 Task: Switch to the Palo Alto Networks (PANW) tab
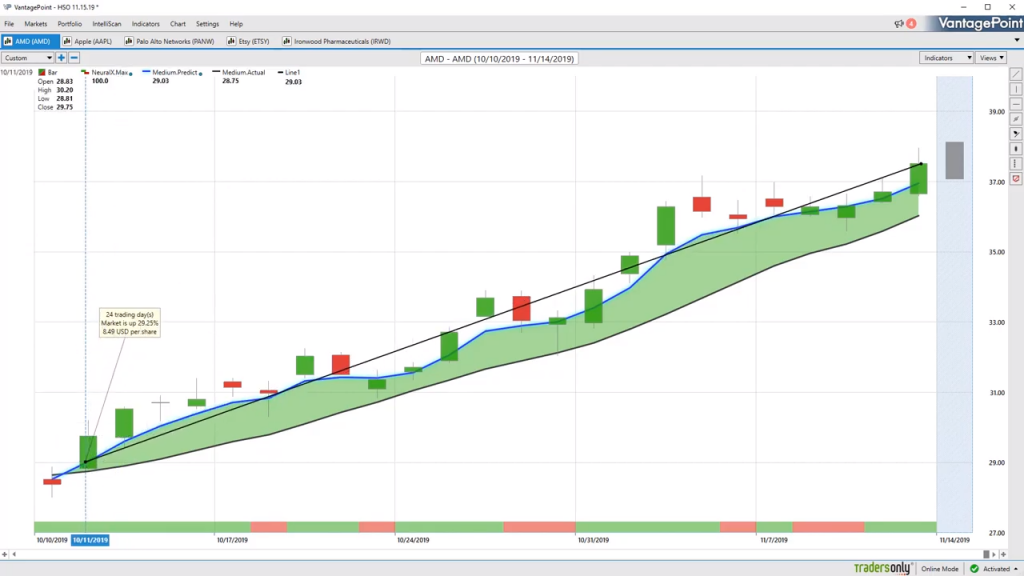point(170,41)
